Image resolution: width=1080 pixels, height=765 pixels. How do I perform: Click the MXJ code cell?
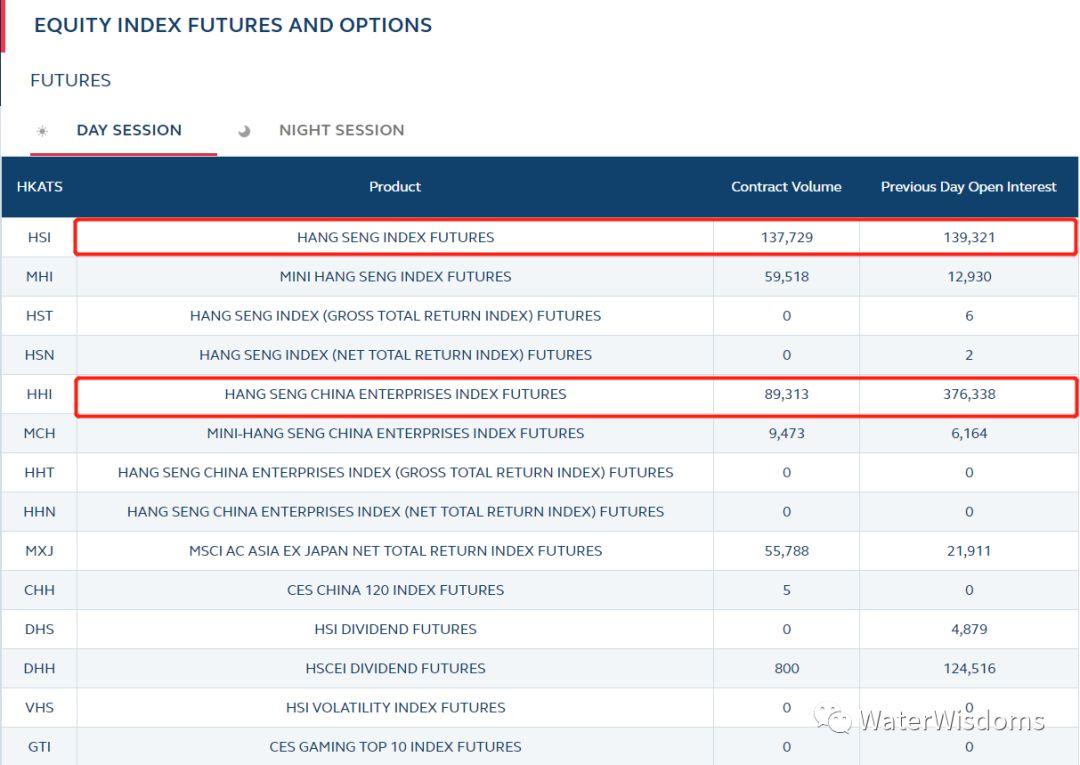click(39, 552)
